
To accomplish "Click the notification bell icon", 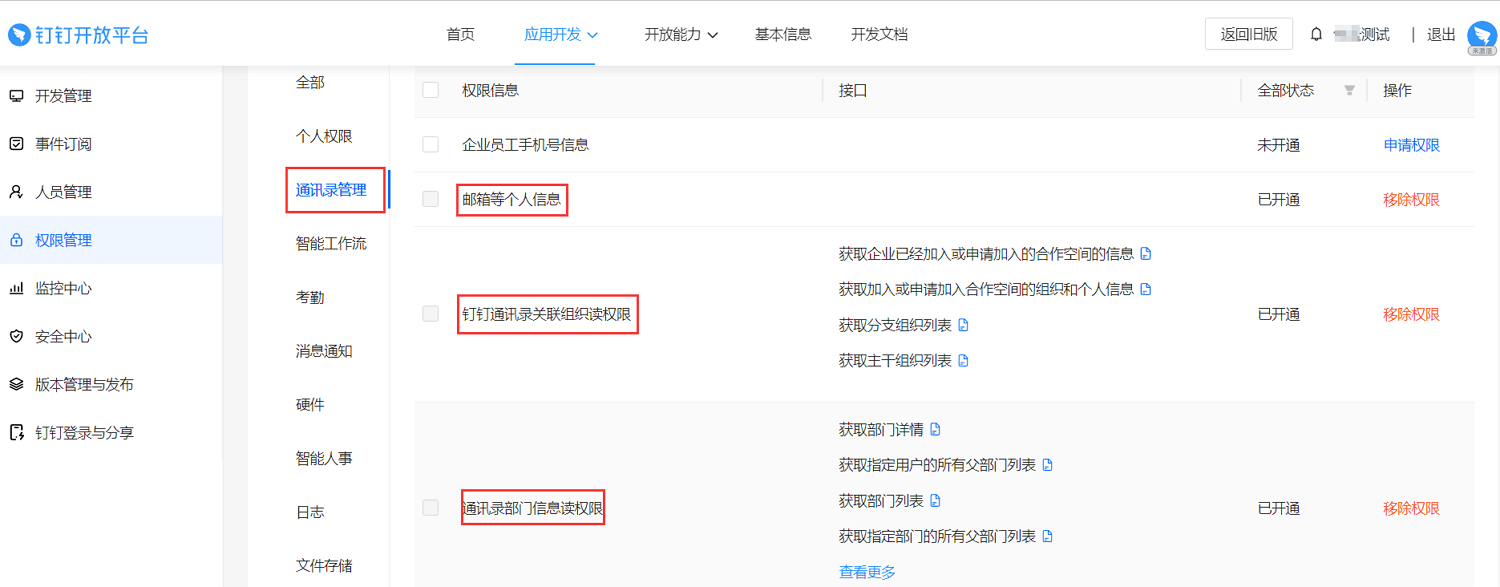I will coord(1316,34).
